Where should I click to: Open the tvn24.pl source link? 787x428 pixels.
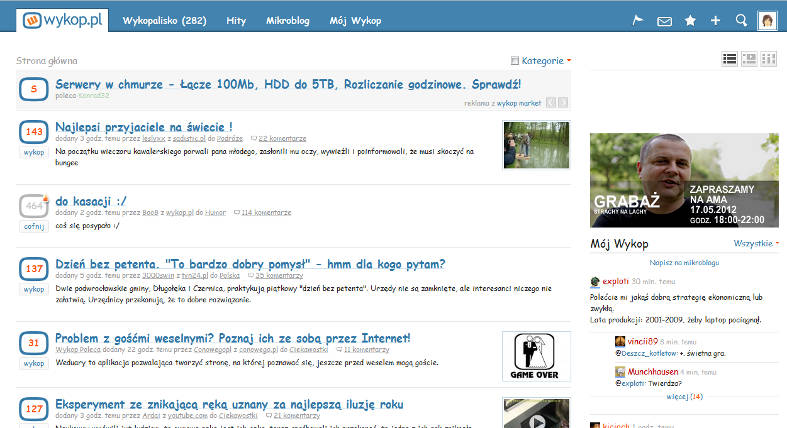click(195, 275)
